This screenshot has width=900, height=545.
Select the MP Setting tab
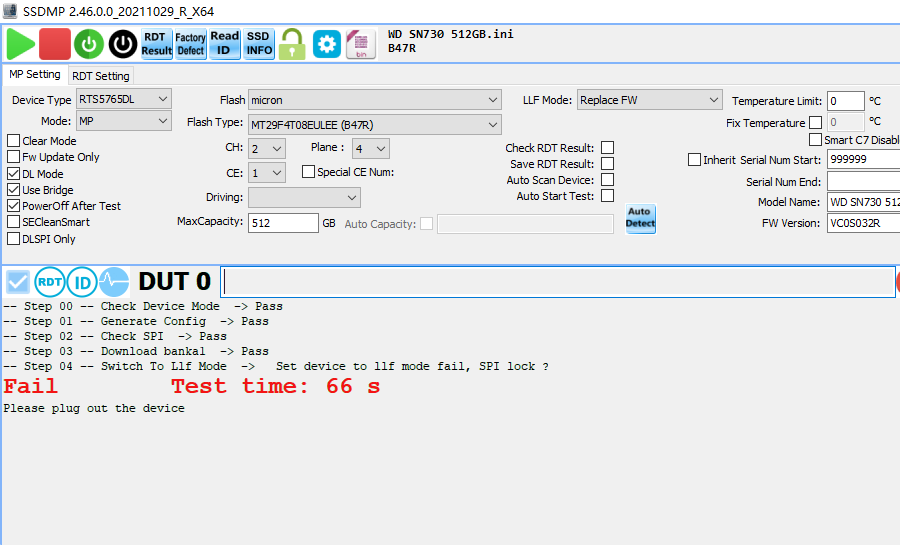pyautogui.click(x=35, y=75)
